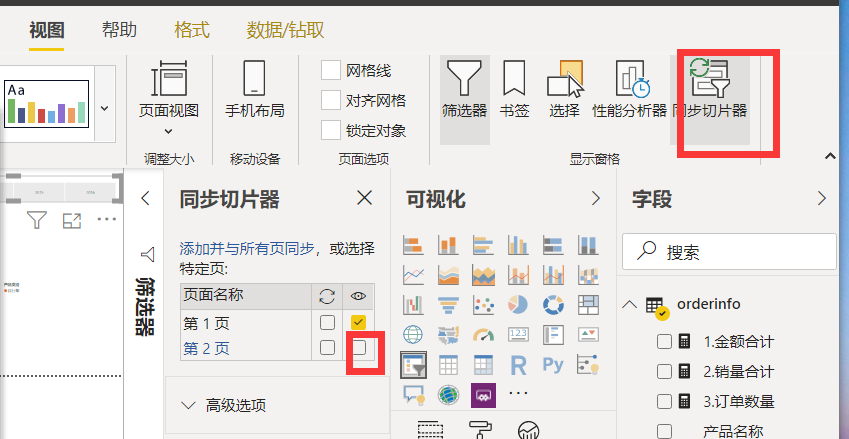This screenshot has width=849, height=439.
Task: Select the waterfall chart visual
Action: (413, 305)
